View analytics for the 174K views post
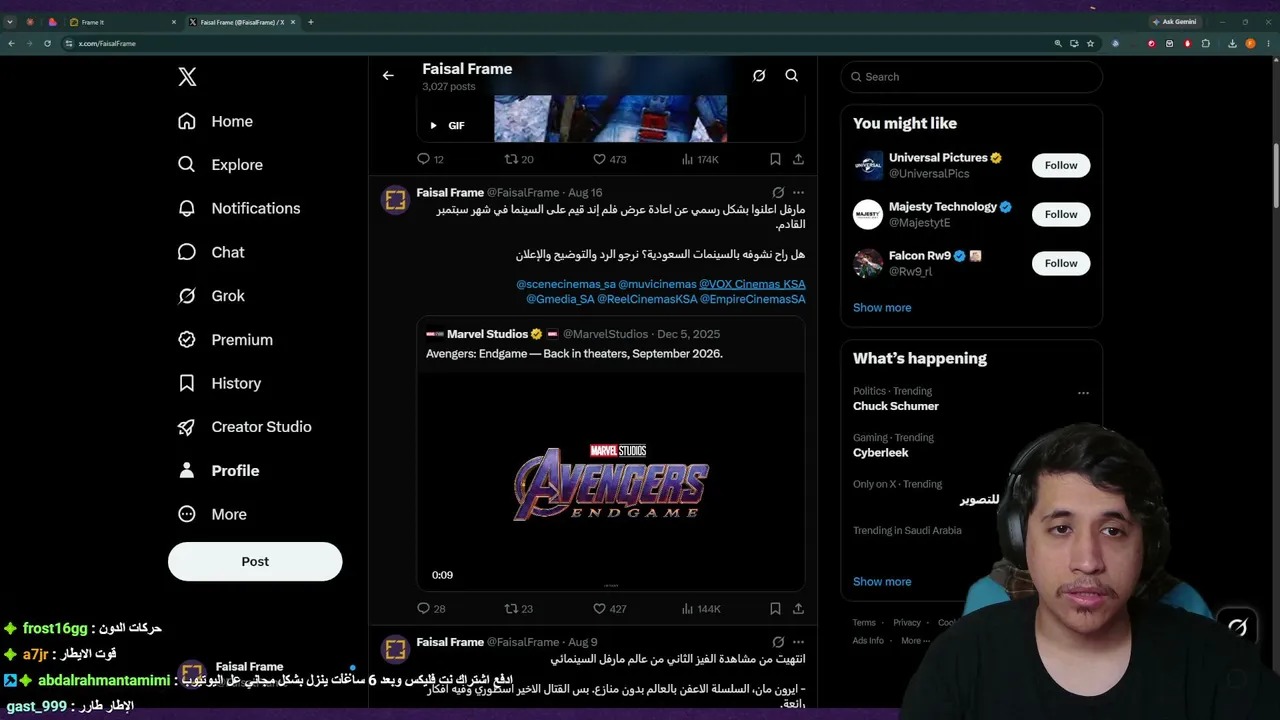 coord(700,159)
